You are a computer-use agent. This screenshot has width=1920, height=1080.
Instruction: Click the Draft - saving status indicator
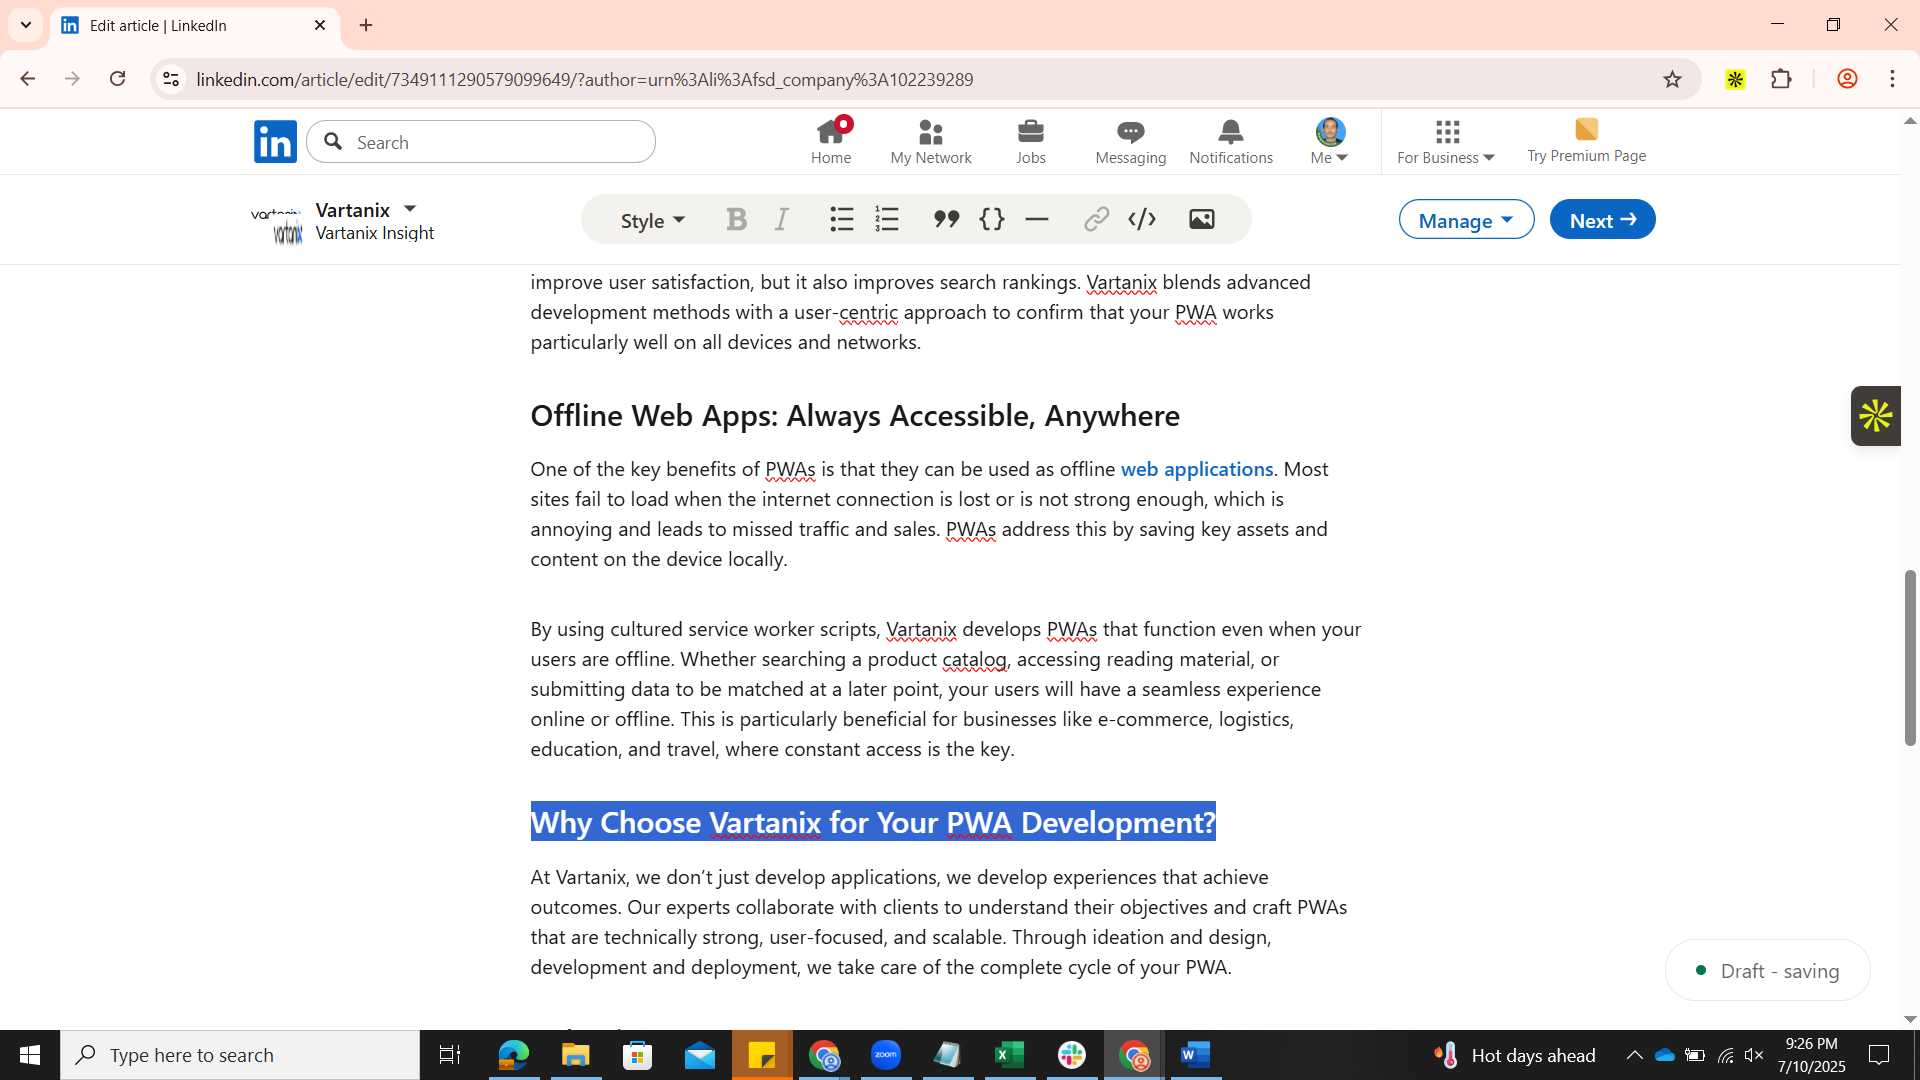tap(1768, 970)
